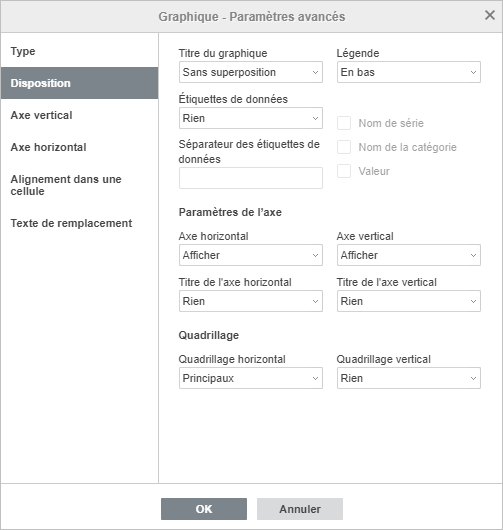The width and height of the screenshot is (503, 530).
Task: Check the Nom de la catégorie checkbox
Action: click(x=344, y=147)
